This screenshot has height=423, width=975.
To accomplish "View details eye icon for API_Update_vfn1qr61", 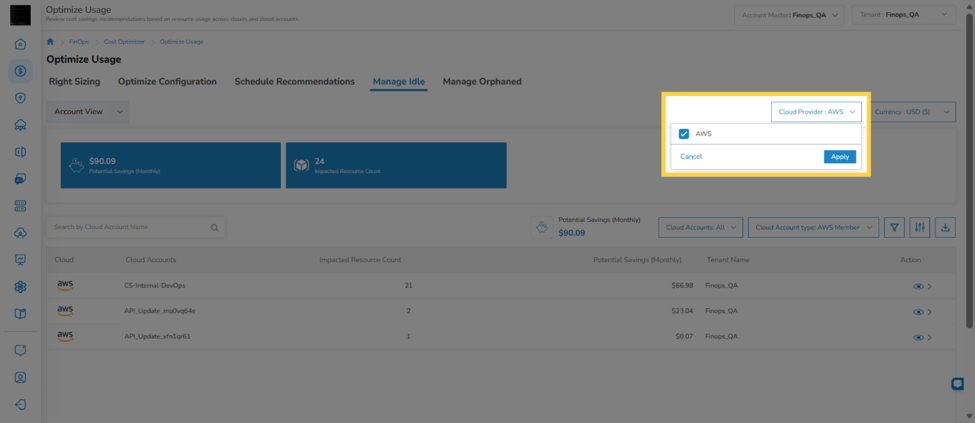I will [918, 338].
